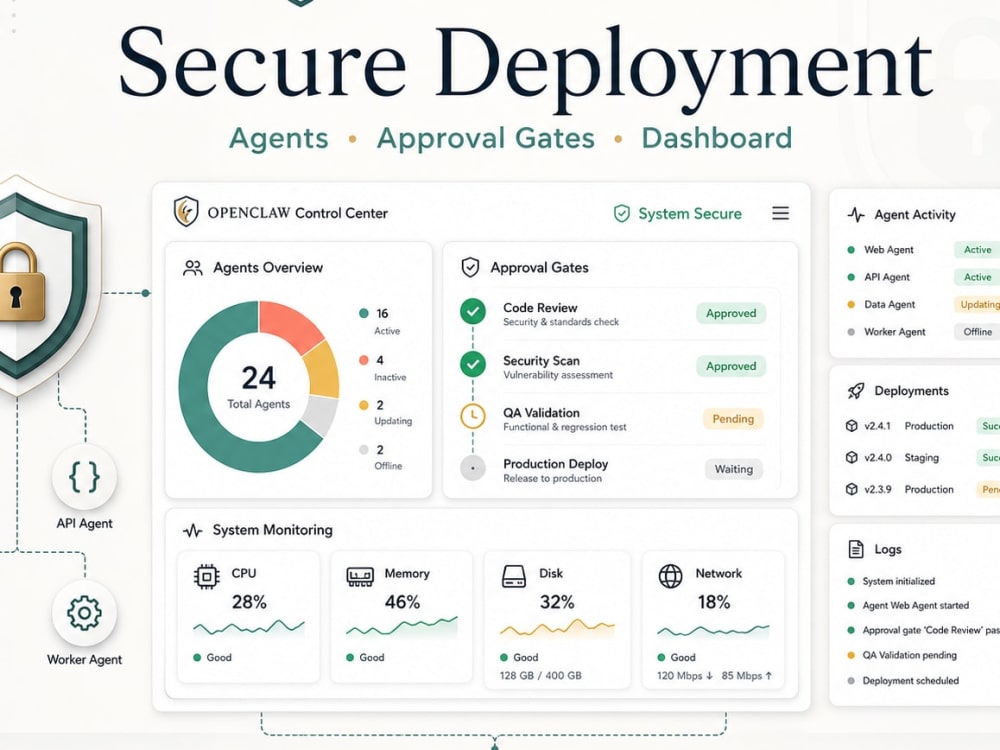1000x750 pixels.
Task: Click the Security Scan green checkmark
Action: [473, 364]
